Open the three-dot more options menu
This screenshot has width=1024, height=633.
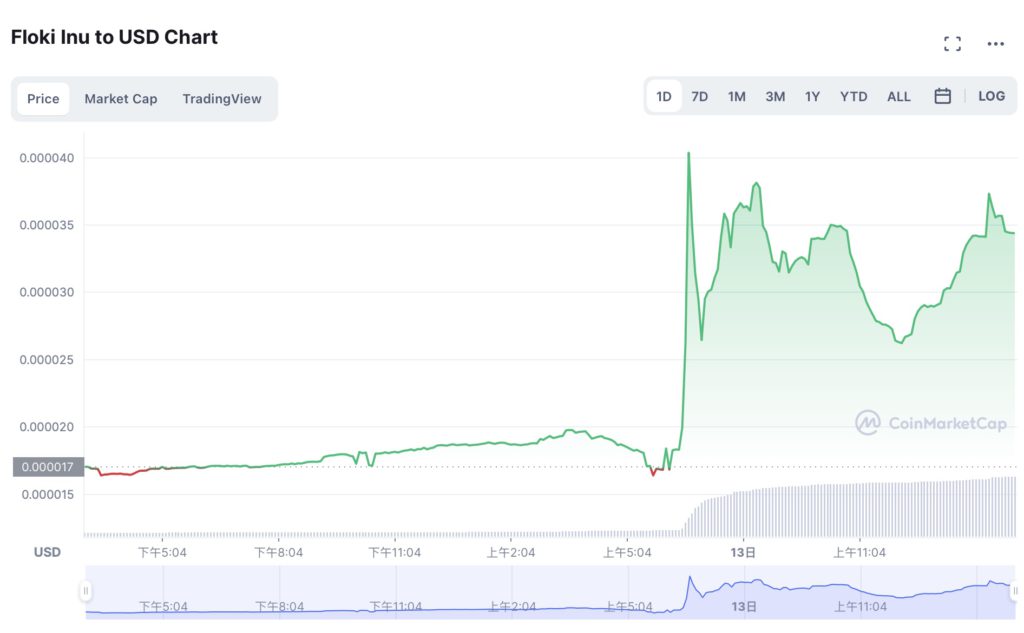coord(995,44)
